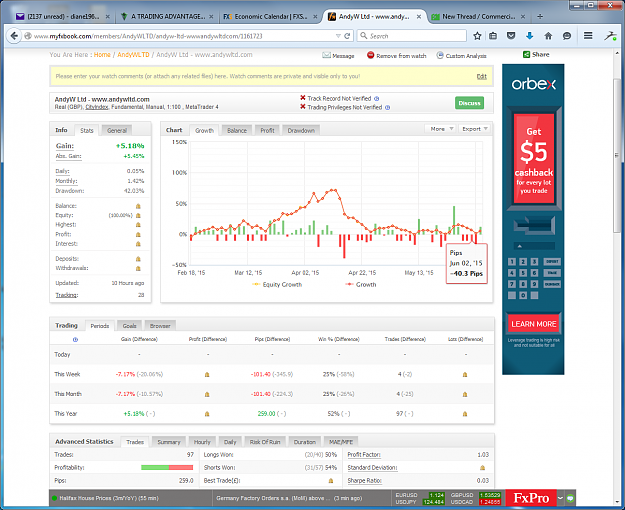The width and height of the screenshot is (625, 510).
Task: Select the Balance chart tab
Action: (237, 130)
